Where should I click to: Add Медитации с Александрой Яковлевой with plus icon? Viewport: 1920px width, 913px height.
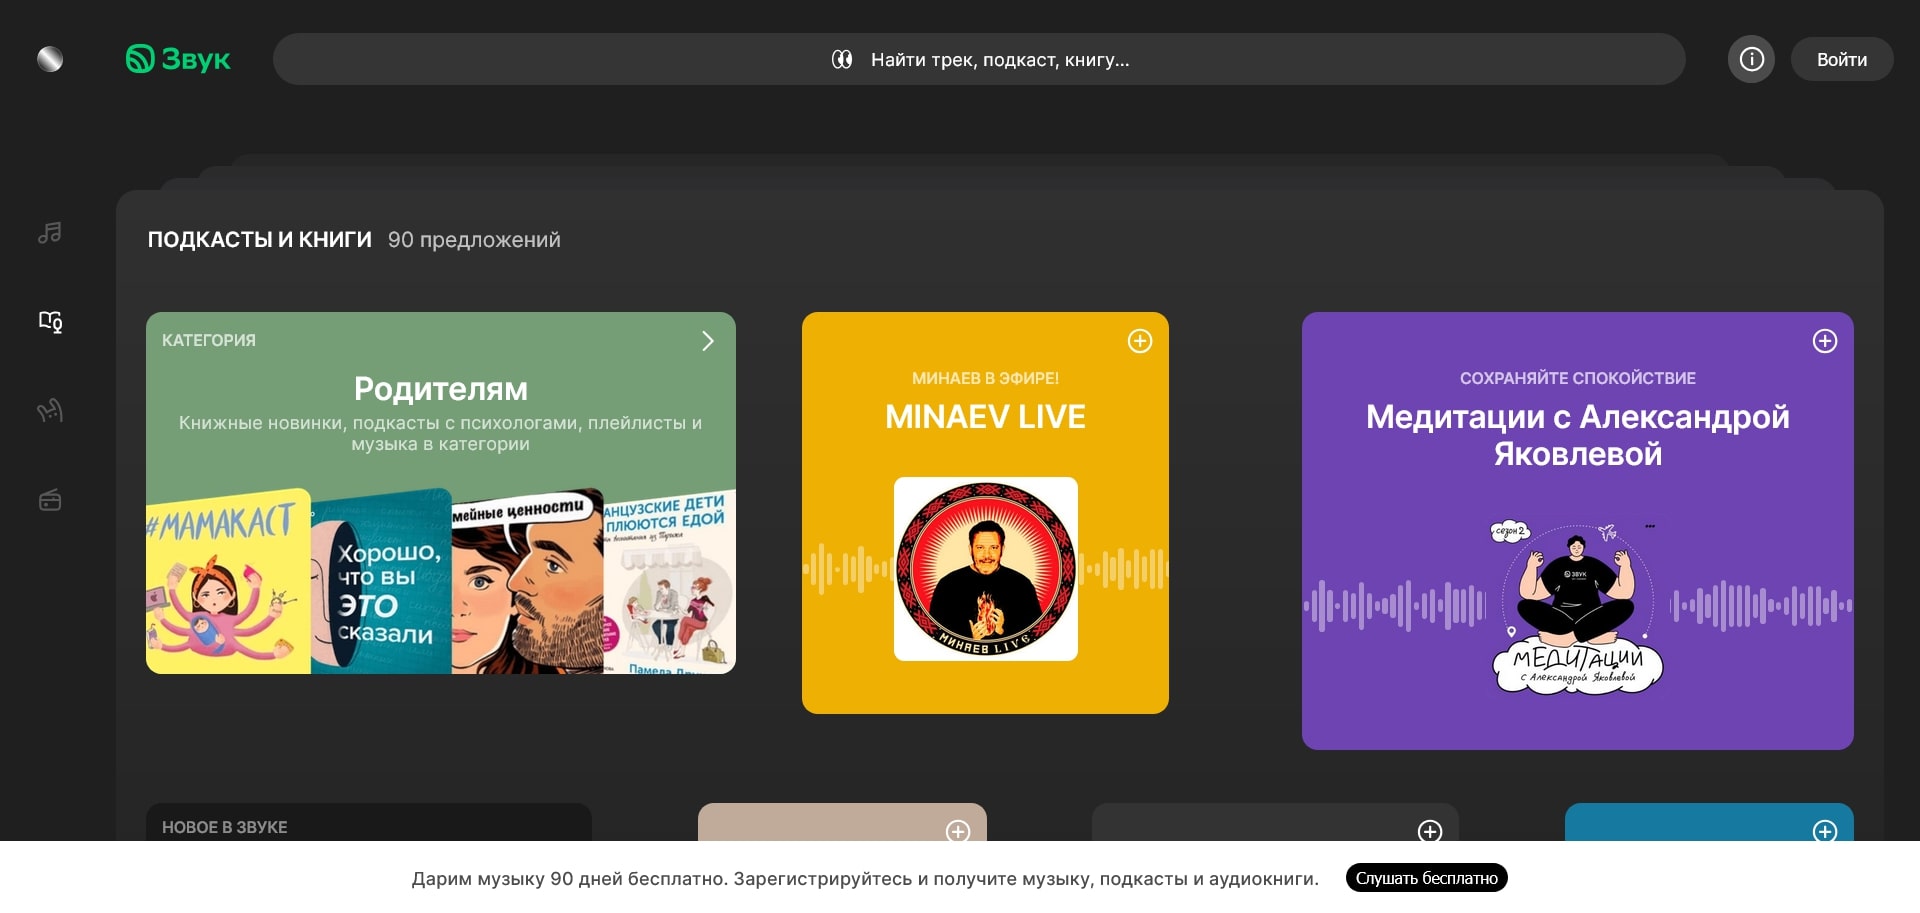1824,341
